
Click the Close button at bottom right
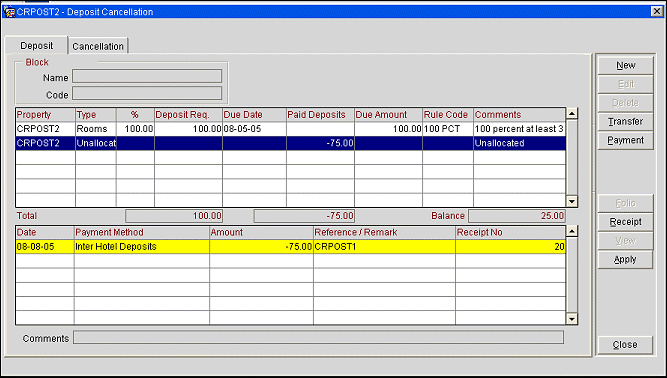tap(625, 345)
